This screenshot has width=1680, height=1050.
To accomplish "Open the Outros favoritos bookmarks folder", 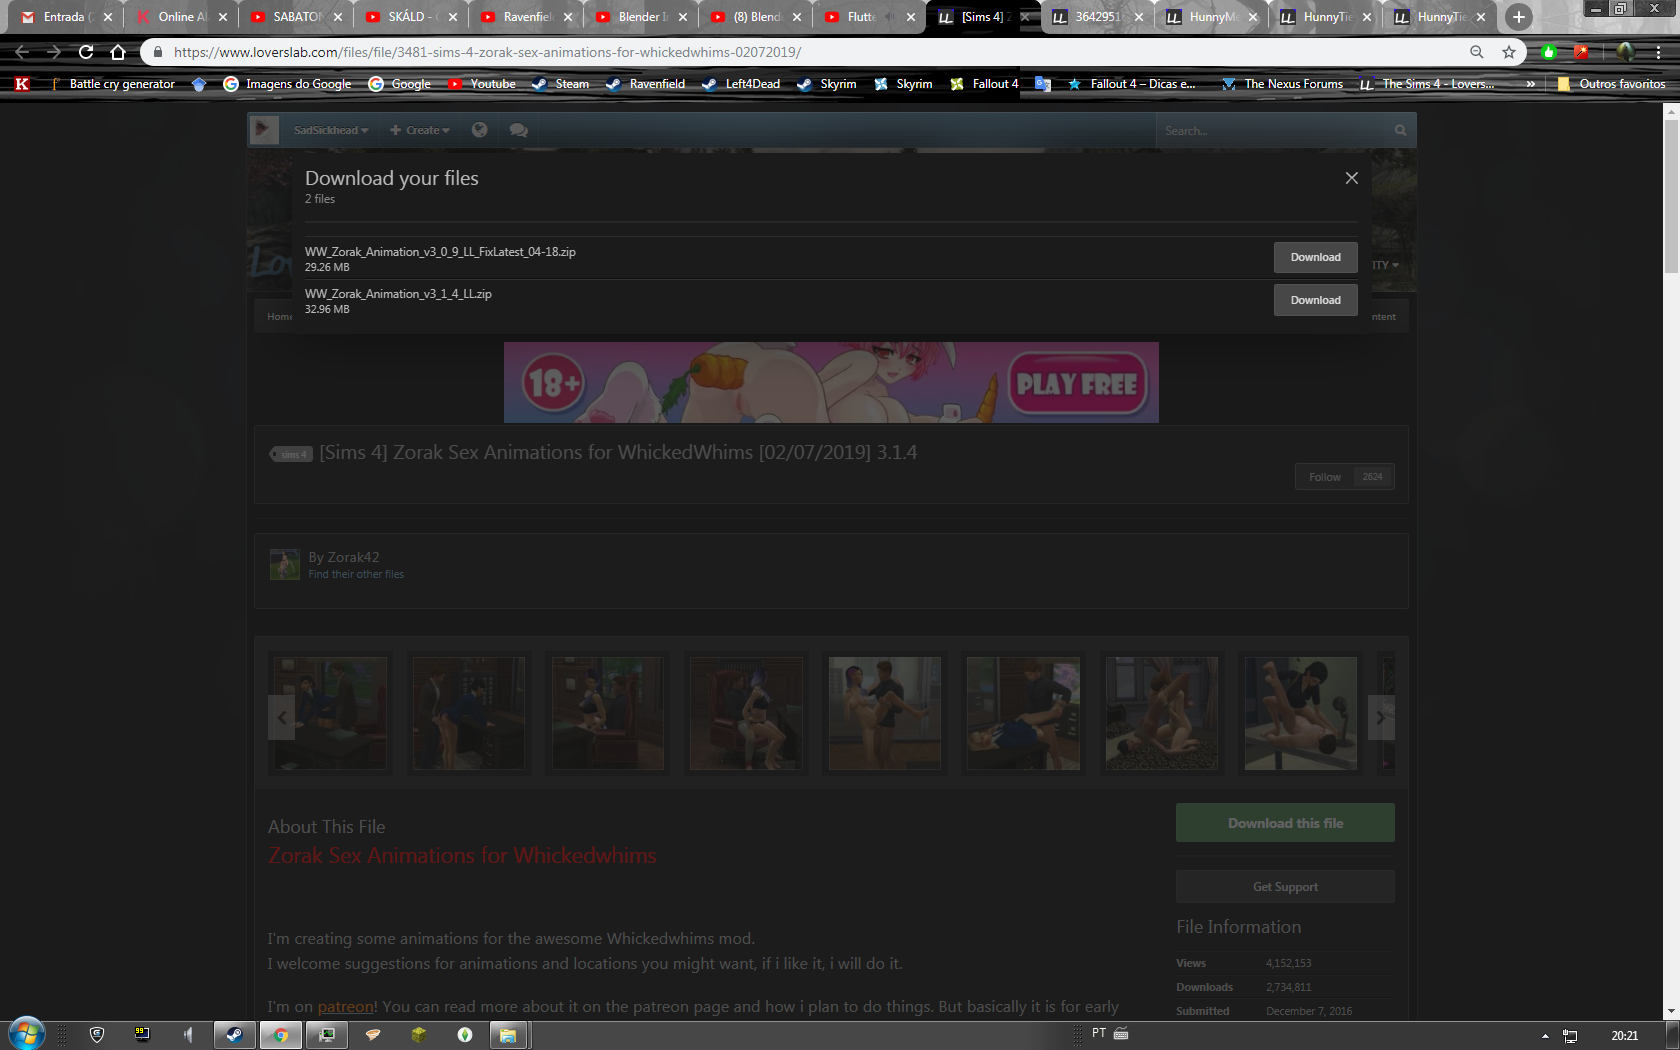I will click(1611, 84).
